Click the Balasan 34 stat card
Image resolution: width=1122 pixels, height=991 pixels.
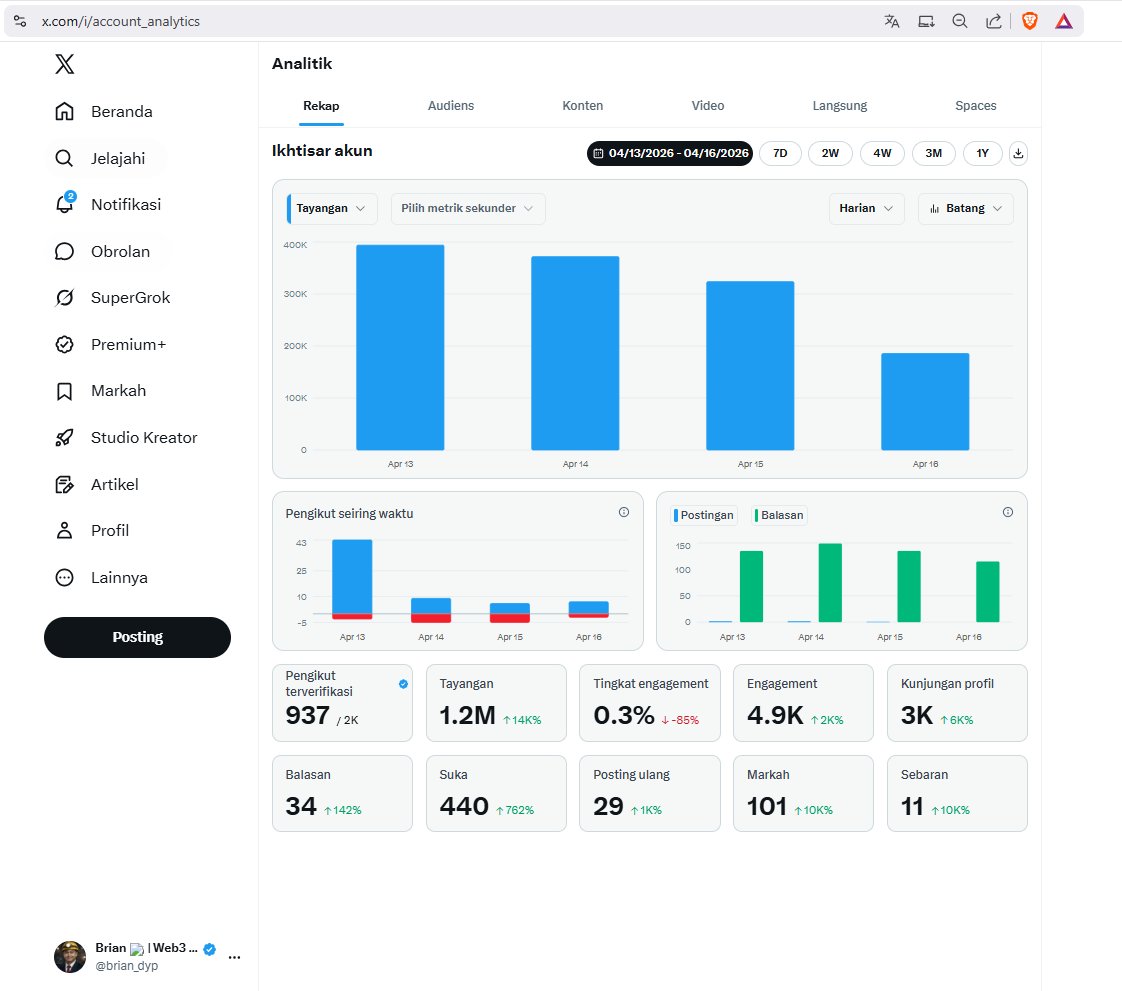pyautogui.click(x=342, y=793)
